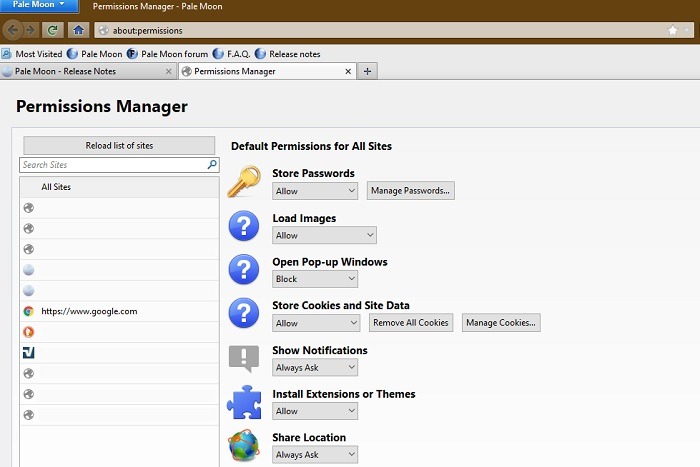700x467 pixels.
Task: Click the magnifier icon in Search Sites
Action: (212, 165)
